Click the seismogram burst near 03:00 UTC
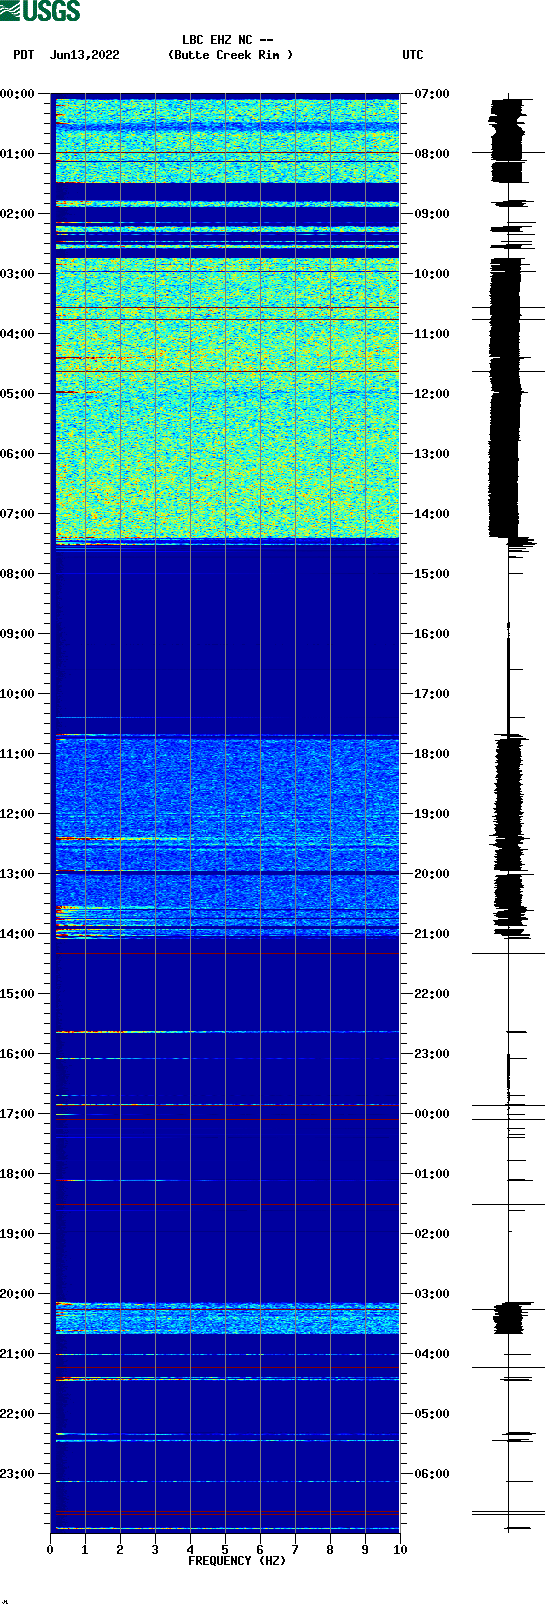This screenshot has width=552, height=1613. click(509, 1318)
